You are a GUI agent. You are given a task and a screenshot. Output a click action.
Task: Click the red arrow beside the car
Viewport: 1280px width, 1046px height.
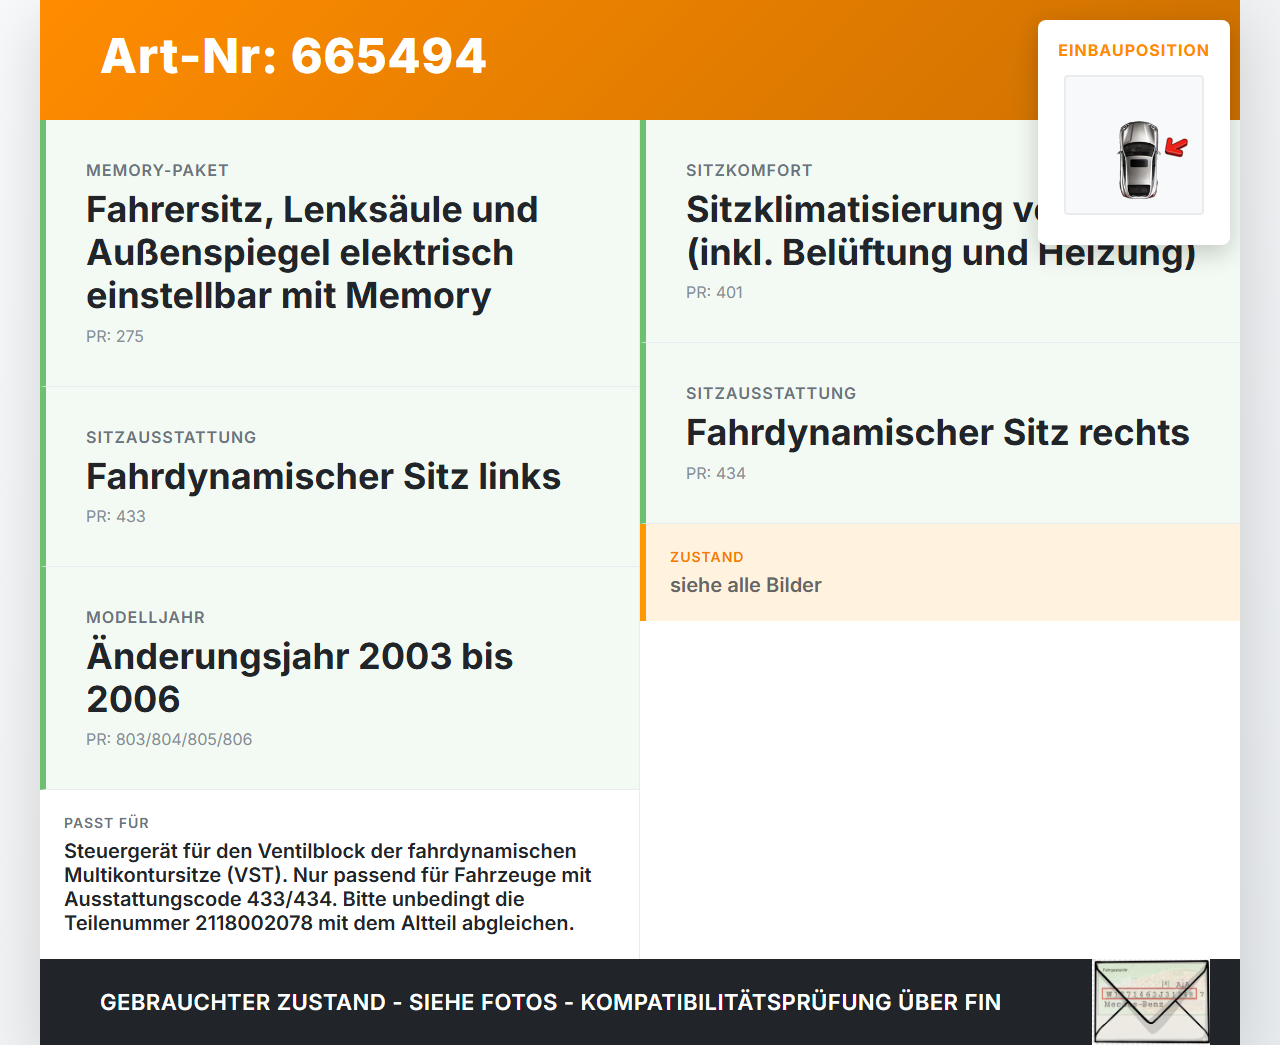tap(1176, 148)
